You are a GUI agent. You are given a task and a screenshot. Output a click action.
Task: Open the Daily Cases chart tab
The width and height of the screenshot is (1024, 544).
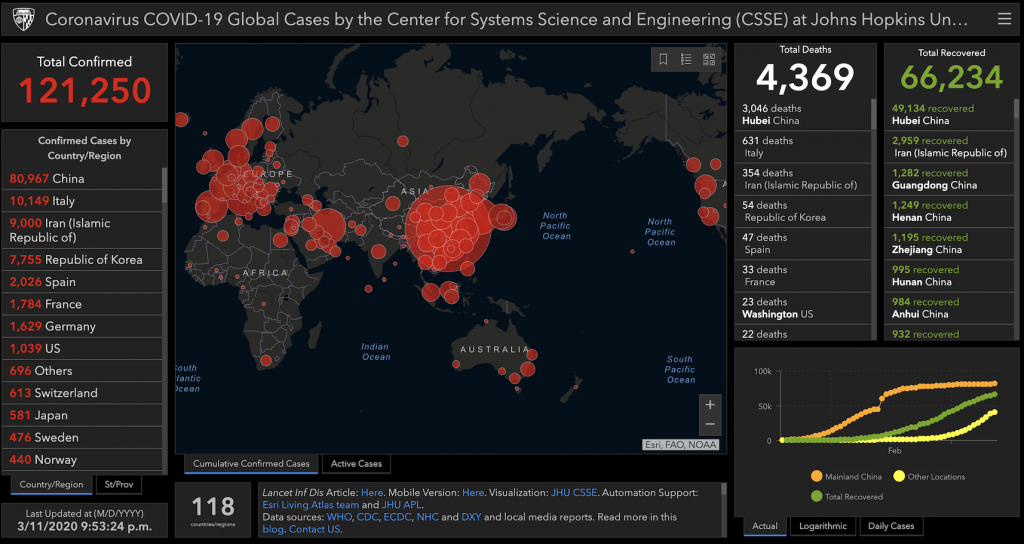(891, 526)
